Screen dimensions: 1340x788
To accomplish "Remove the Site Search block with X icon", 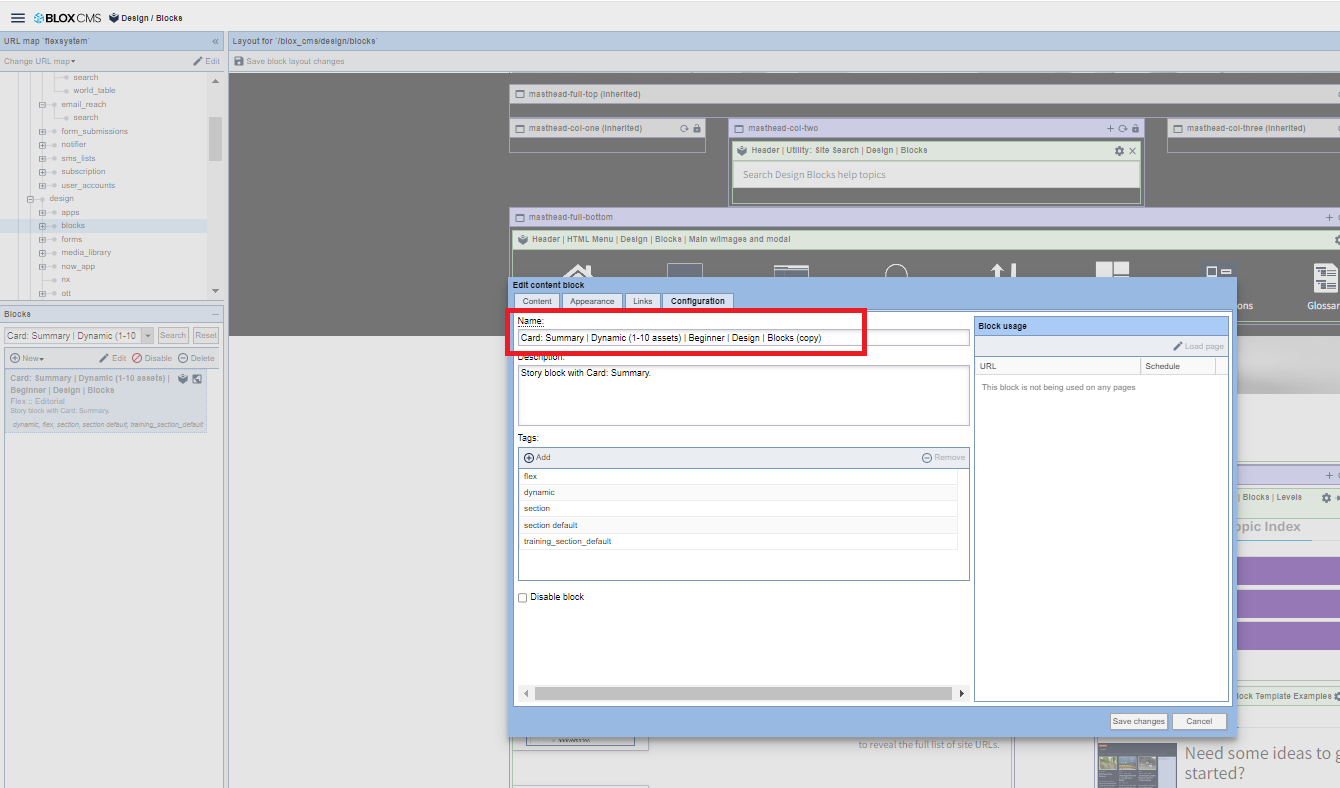I will 1133,151.
